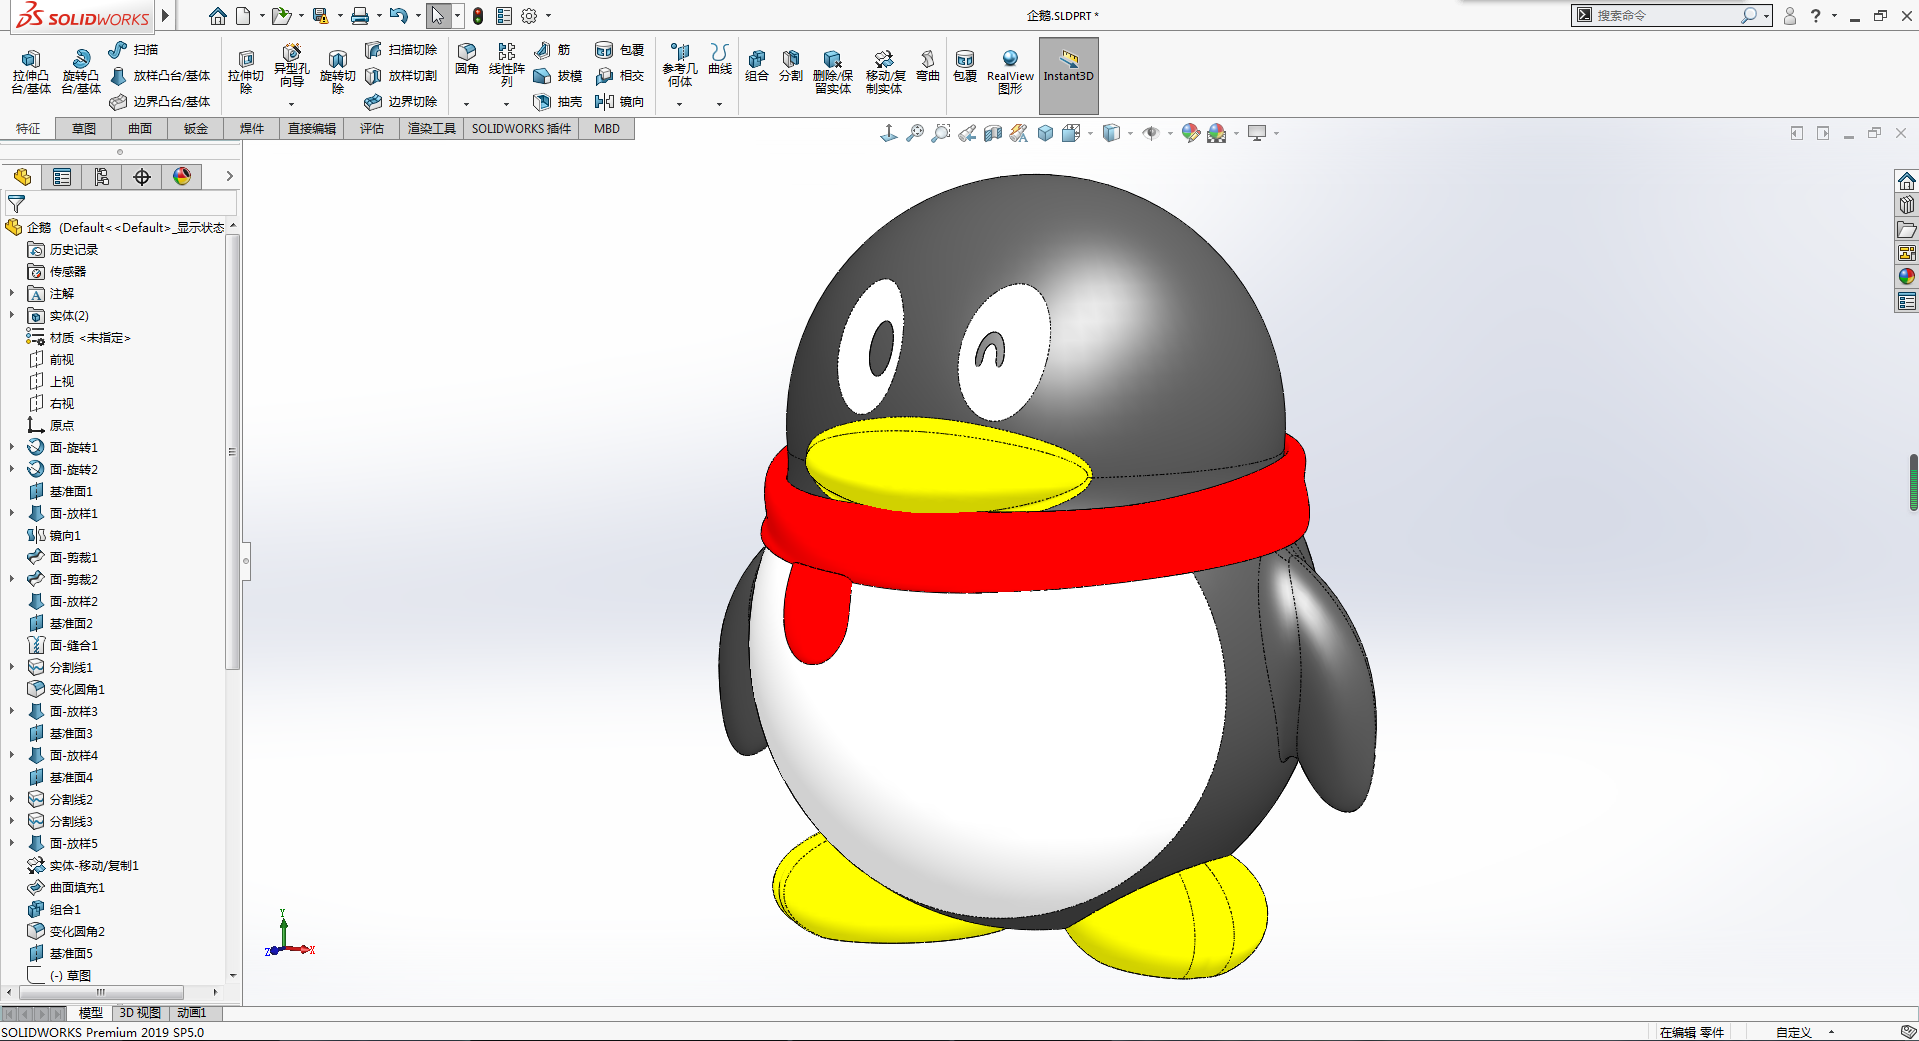This screenshot has height=1041, width=1919.
Task: Open the display style dropdown arrow
Action: (x=1131, y=133)
